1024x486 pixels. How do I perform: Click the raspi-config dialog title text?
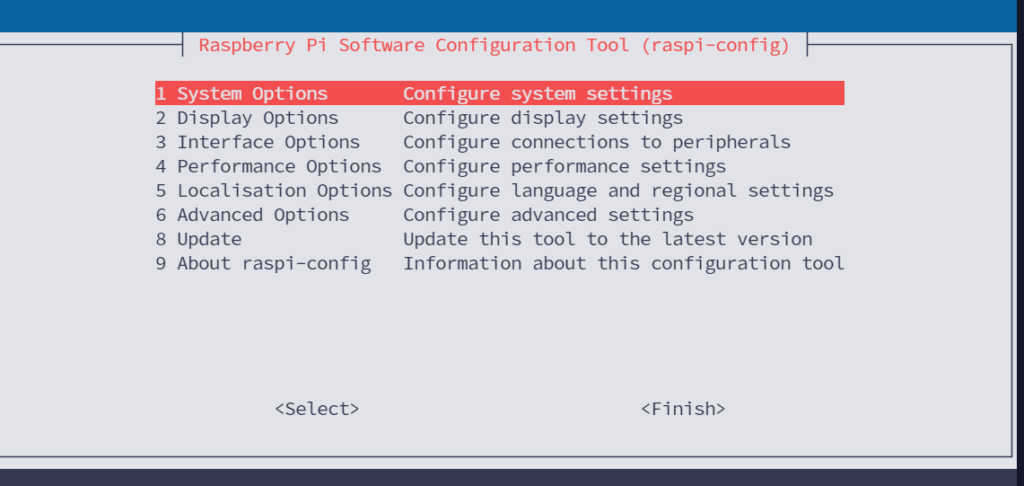(494, 45)
